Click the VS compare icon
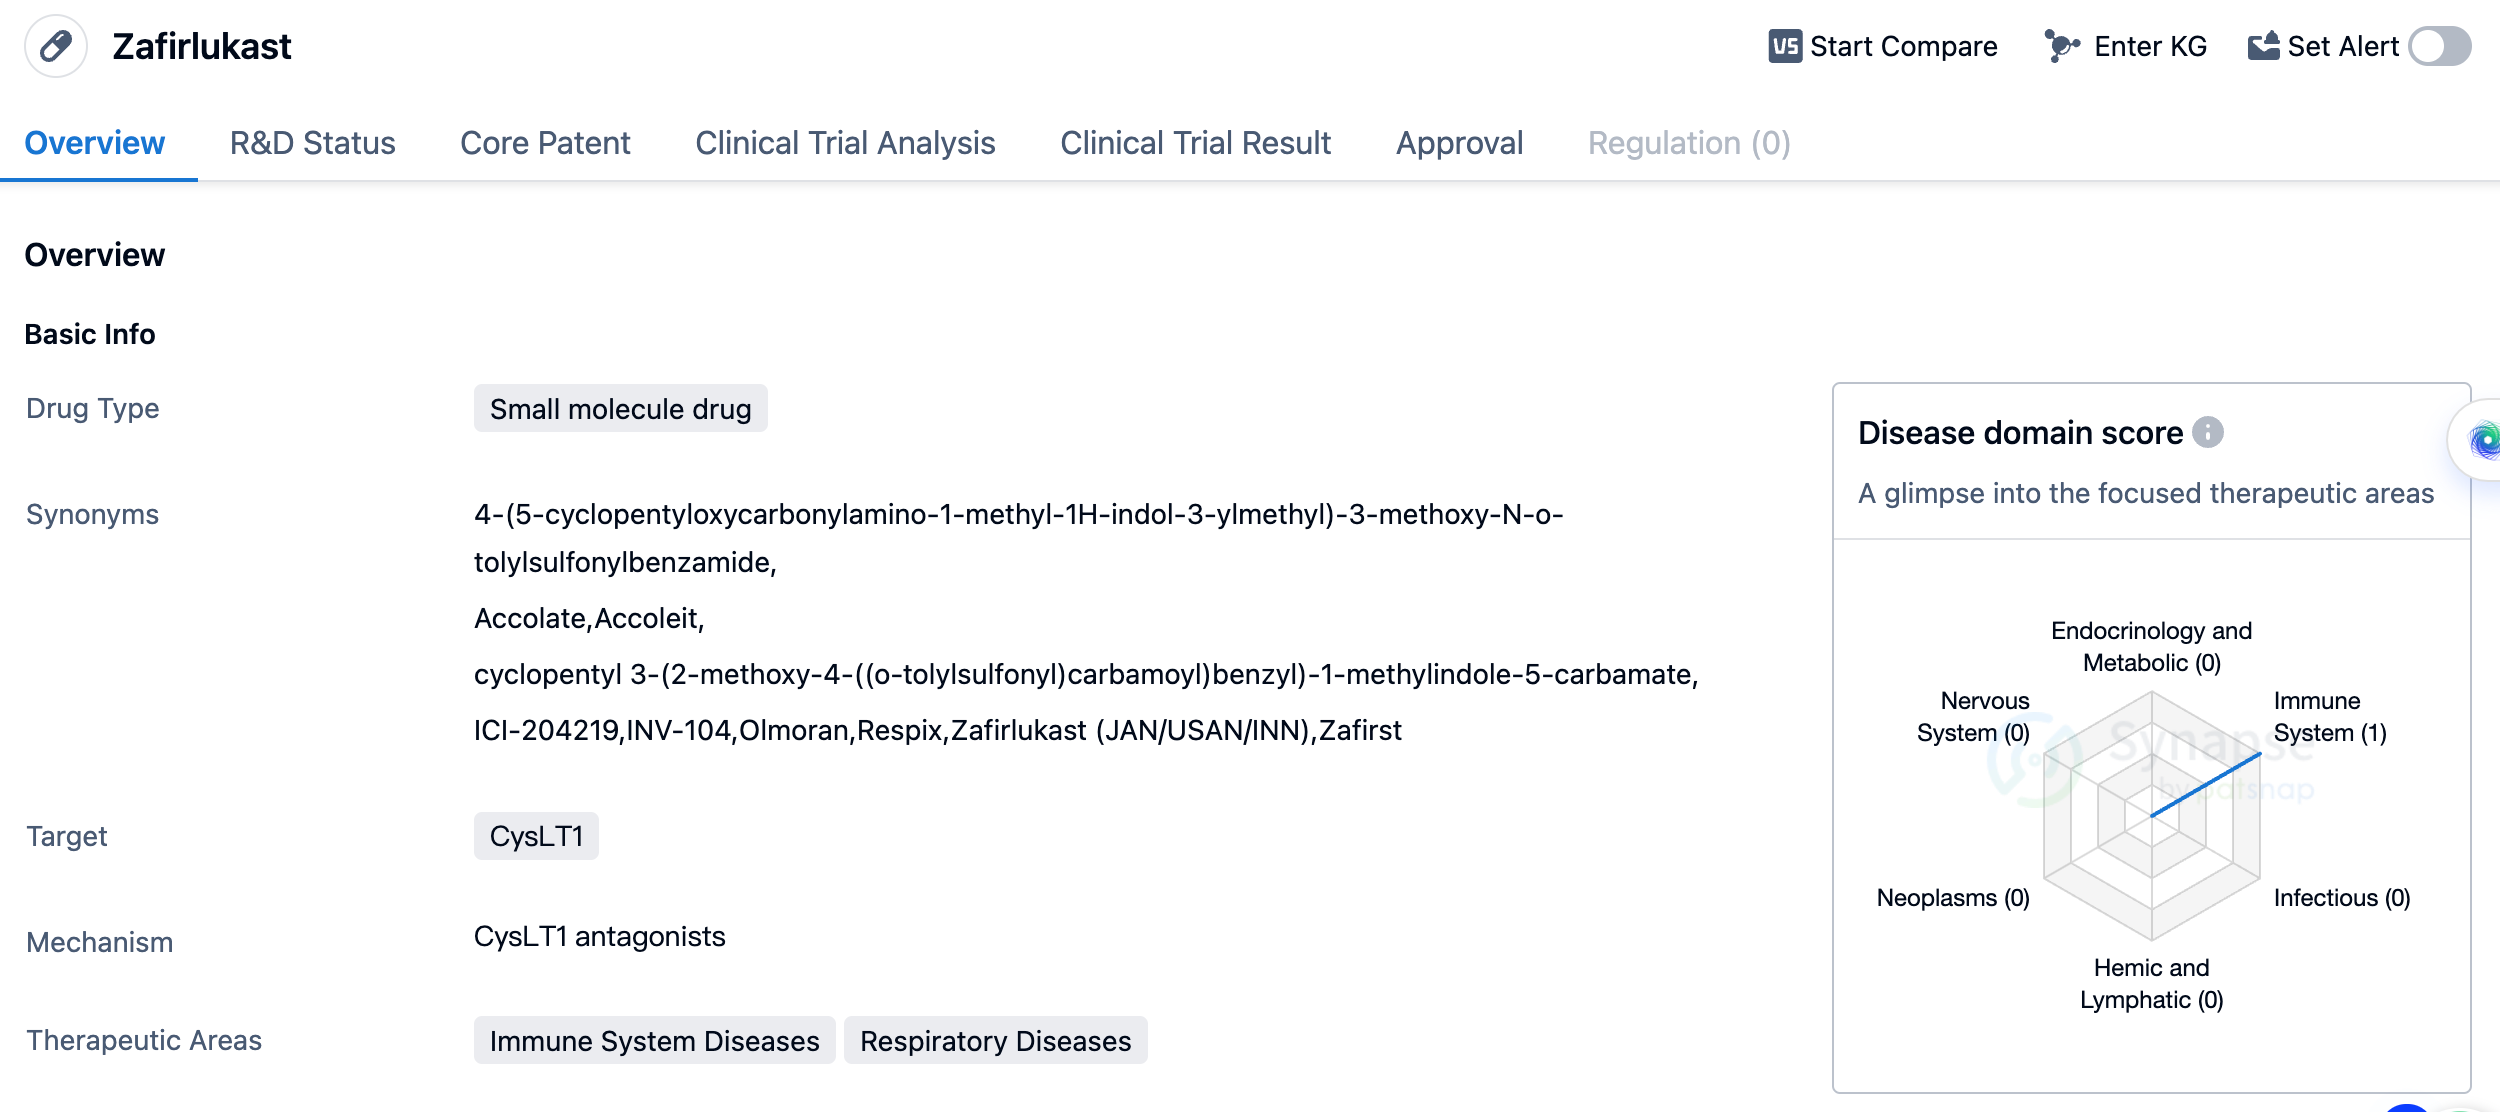 click(1784, 46)
